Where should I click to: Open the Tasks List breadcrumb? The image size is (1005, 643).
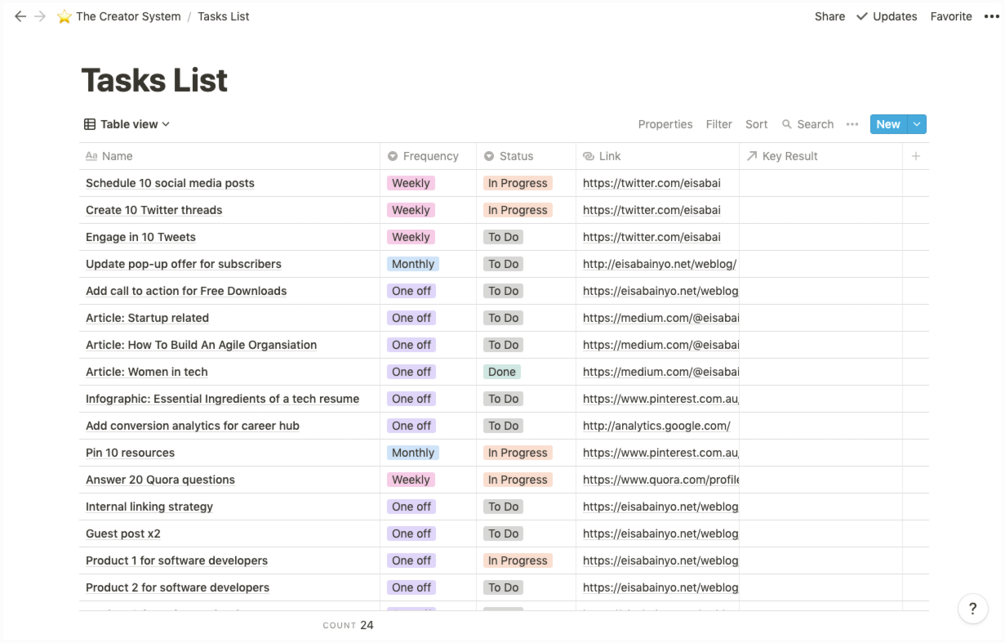(223, 16)
